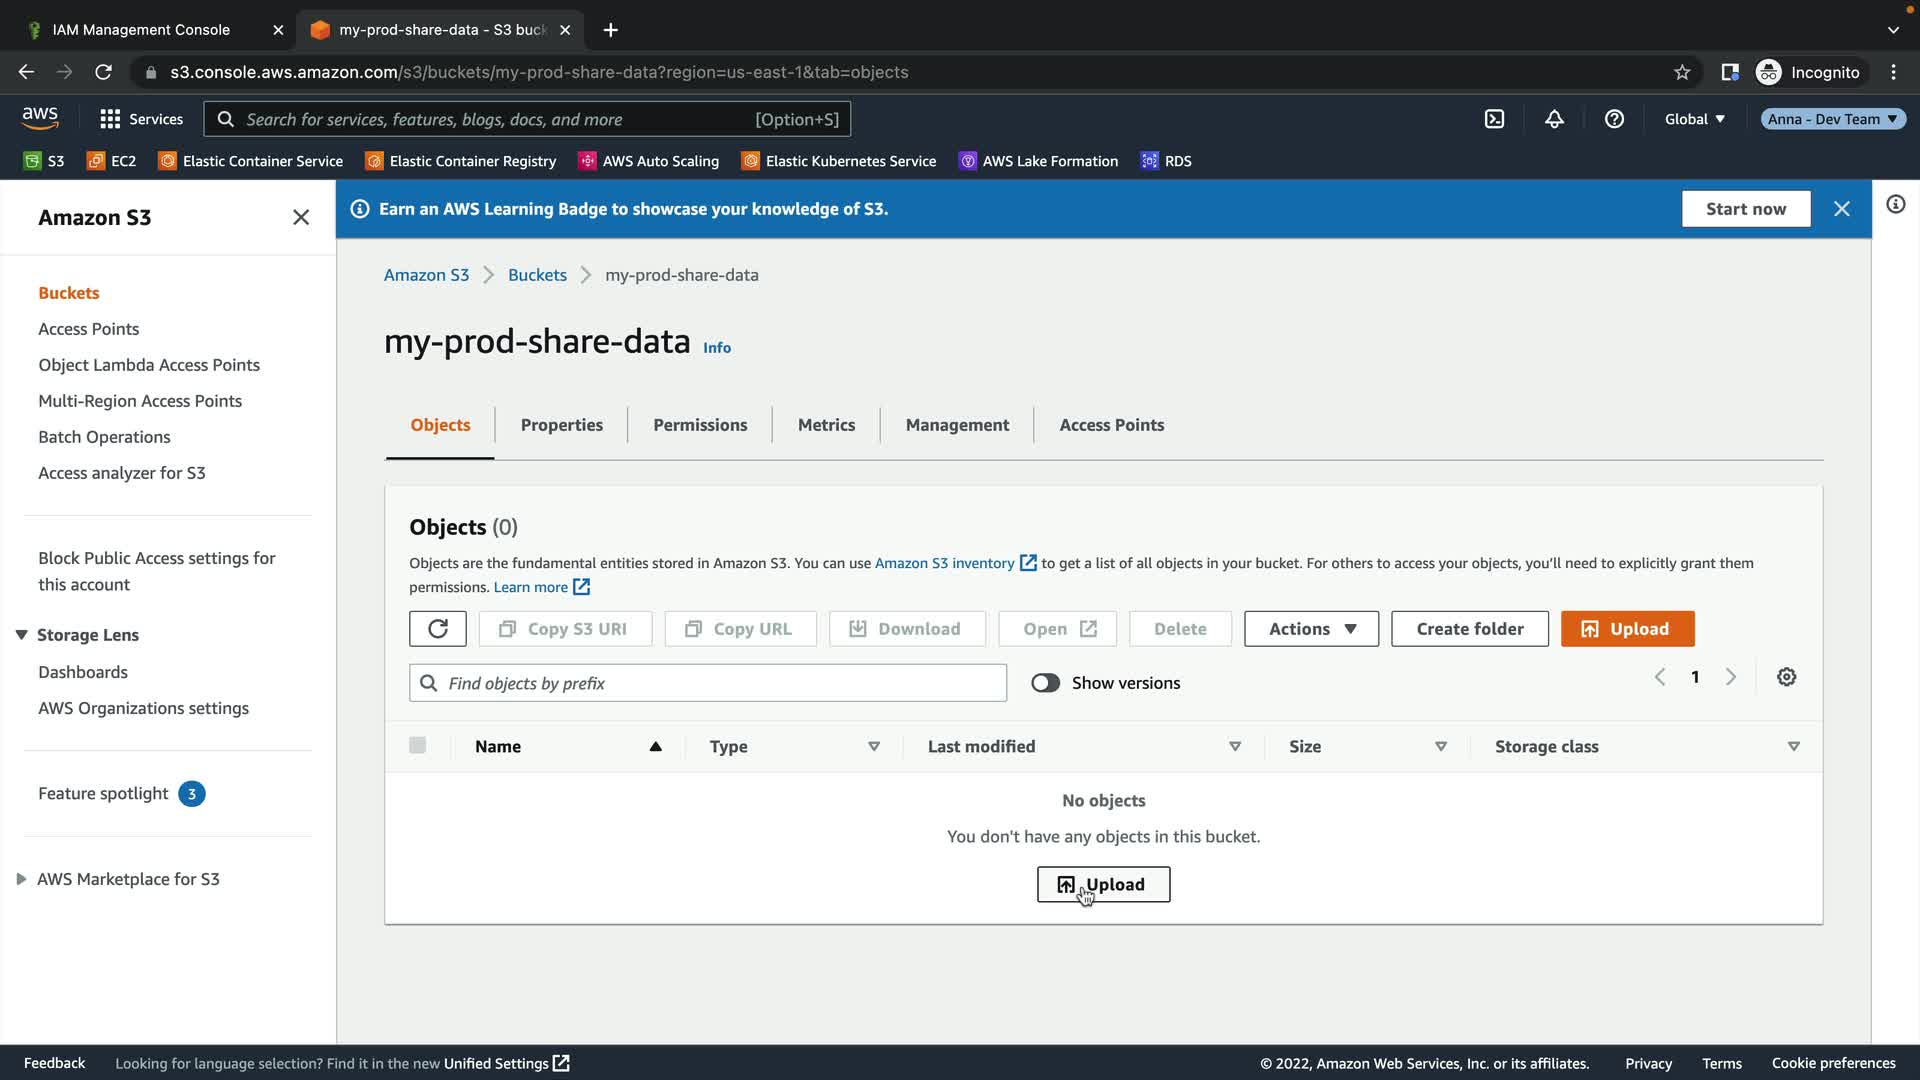The width and height of the screenshot is (1920, 1080).
Task: Open the Global region dropdown
Action: (x=1694, y=119)
